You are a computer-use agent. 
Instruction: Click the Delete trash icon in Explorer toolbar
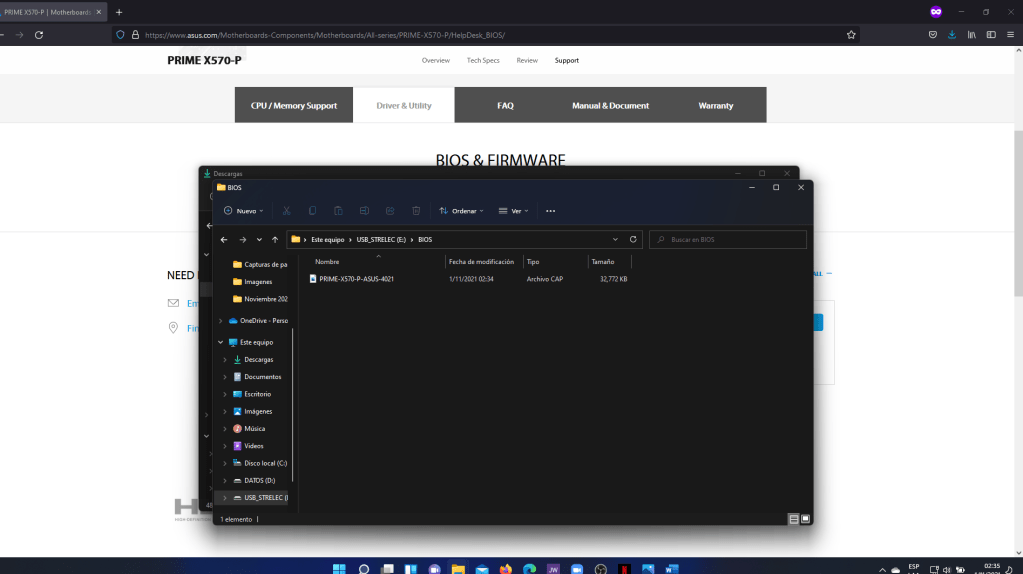click(416, 211)
